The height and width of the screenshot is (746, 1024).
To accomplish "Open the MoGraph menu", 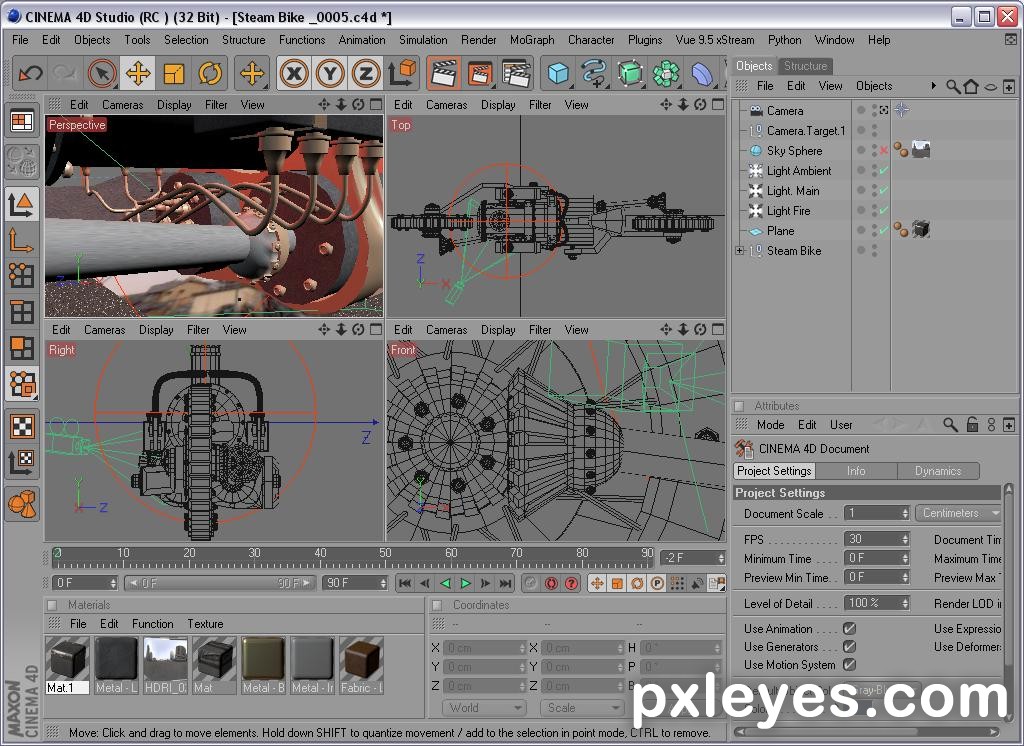I will (532, 40).
